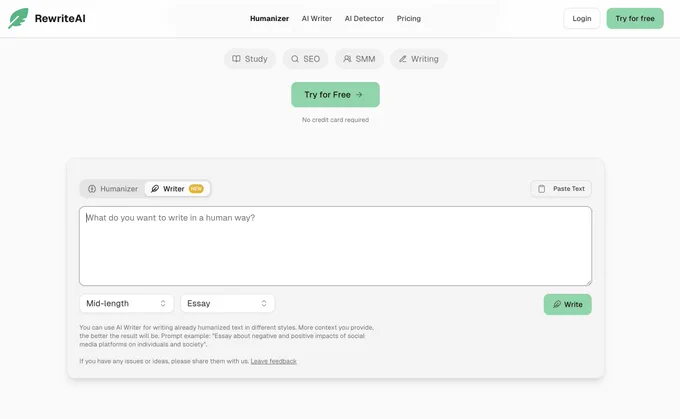680x419 pixels.
Task: Switch to the Writer tab
Action: coord(177,189)
